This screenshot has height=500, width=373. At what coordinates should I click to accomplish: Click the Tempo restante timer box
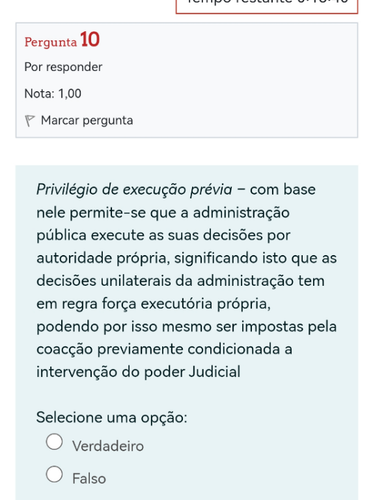267,6
